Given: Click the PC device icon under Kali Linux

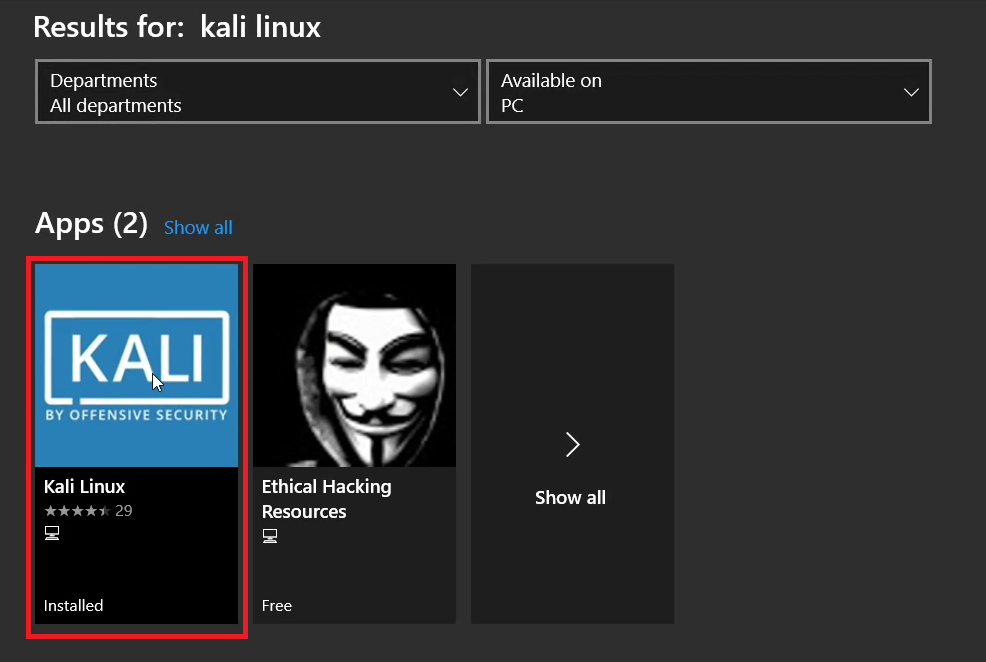Looking at the screenshot, I should coord(52,533).
